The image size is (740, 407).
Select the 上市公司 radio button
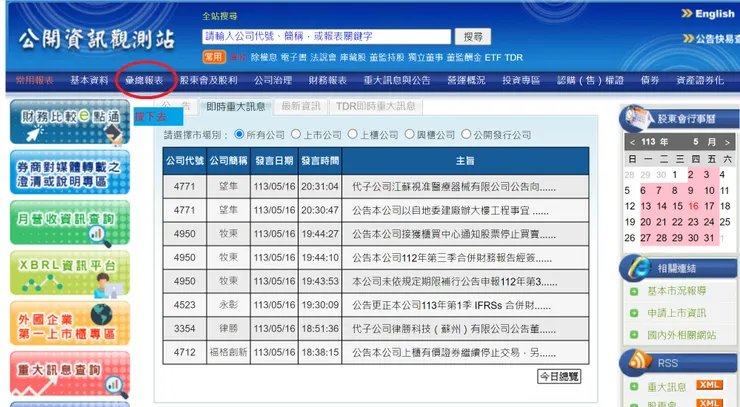click(x=296, y=135)
